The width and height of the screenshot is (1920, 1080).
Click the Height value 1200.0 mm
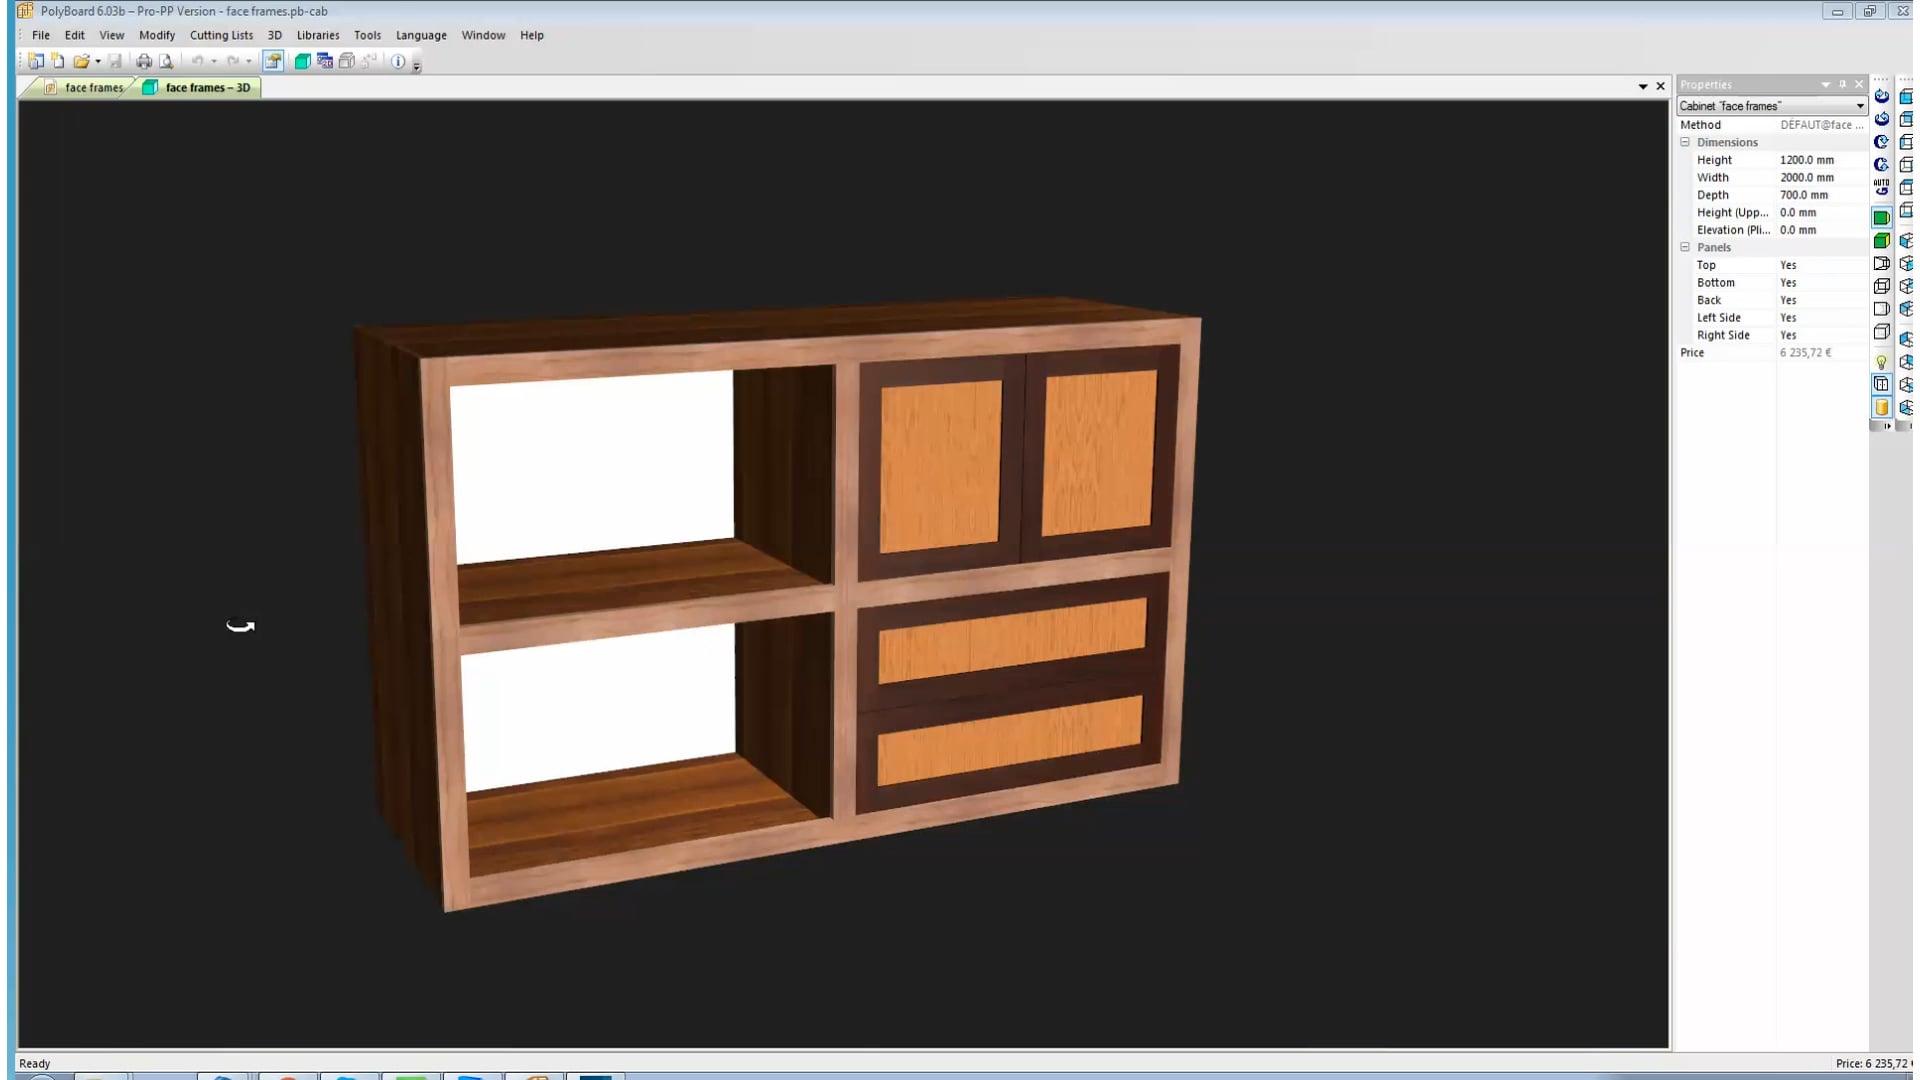[1806, 160]
